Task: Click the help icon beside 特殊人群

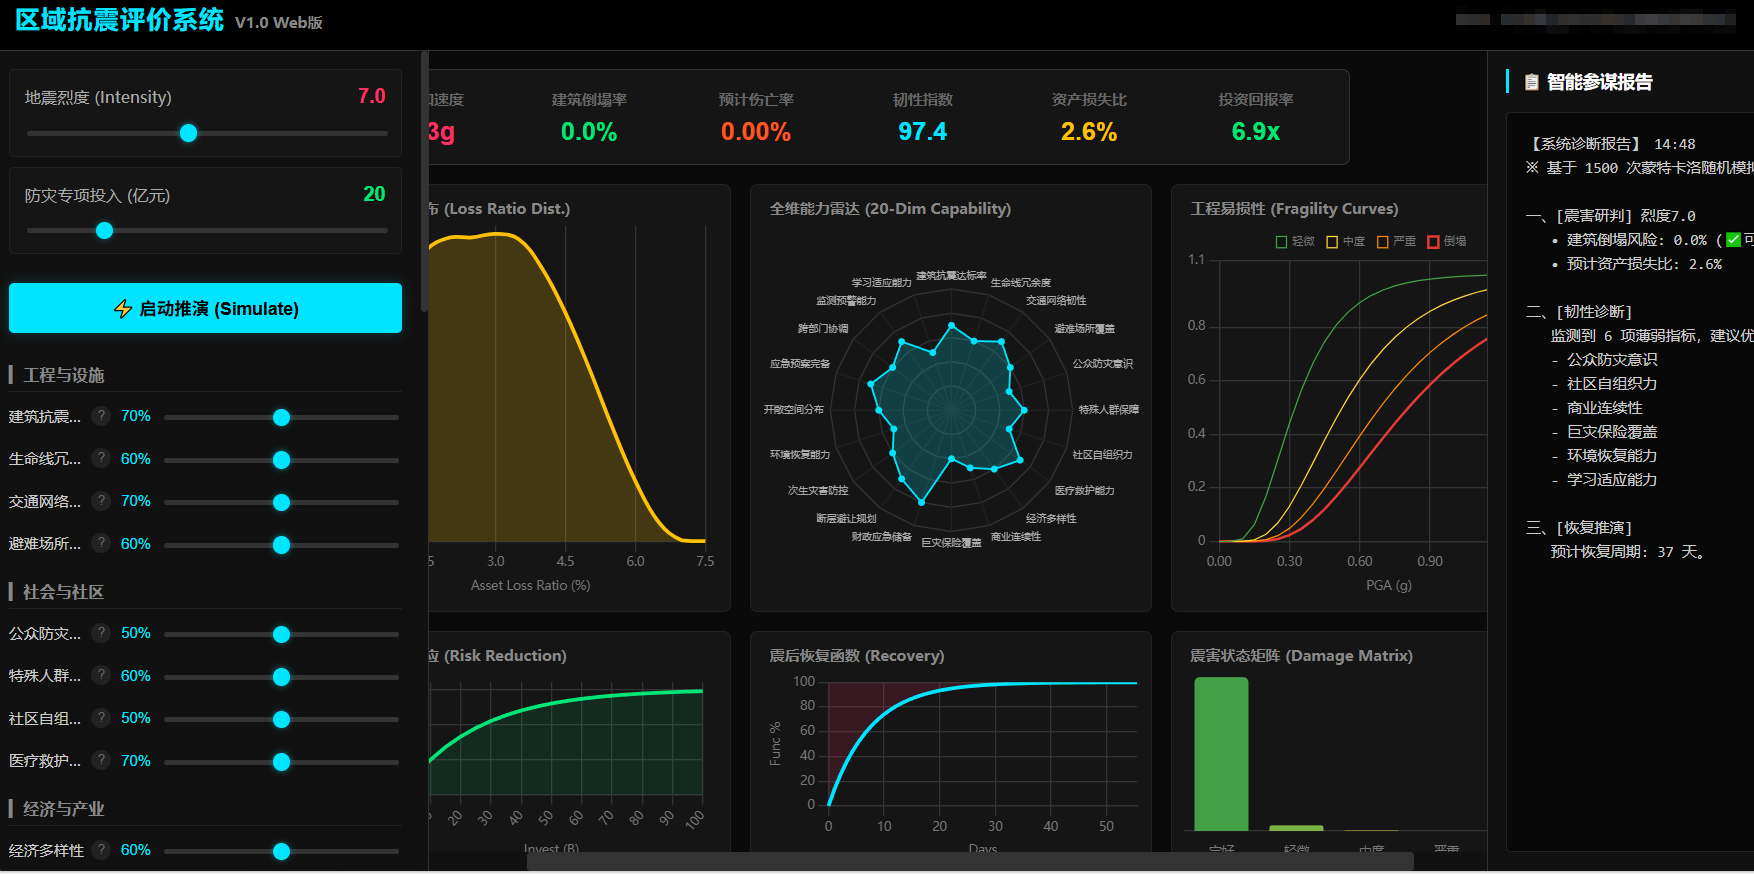Action: pyautogui.click(x=101, y=675)
